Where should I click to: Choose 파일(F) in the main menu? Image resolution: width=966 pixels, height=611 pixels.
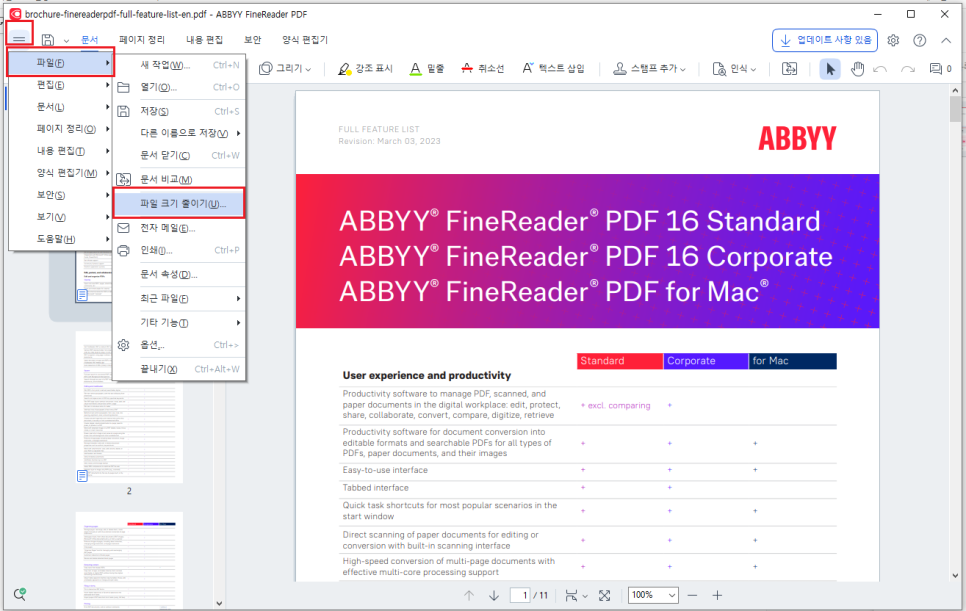tap(60, 63)
